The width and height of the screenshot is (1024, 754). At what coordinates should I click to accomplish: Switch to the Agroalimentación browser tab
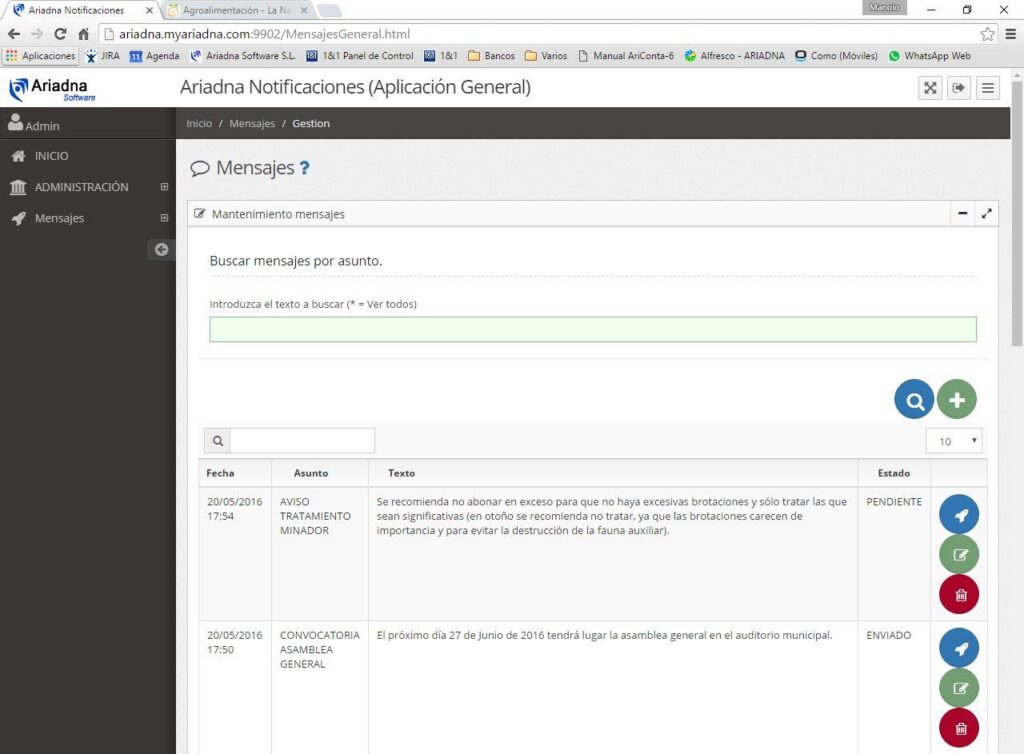pos(239,10)
